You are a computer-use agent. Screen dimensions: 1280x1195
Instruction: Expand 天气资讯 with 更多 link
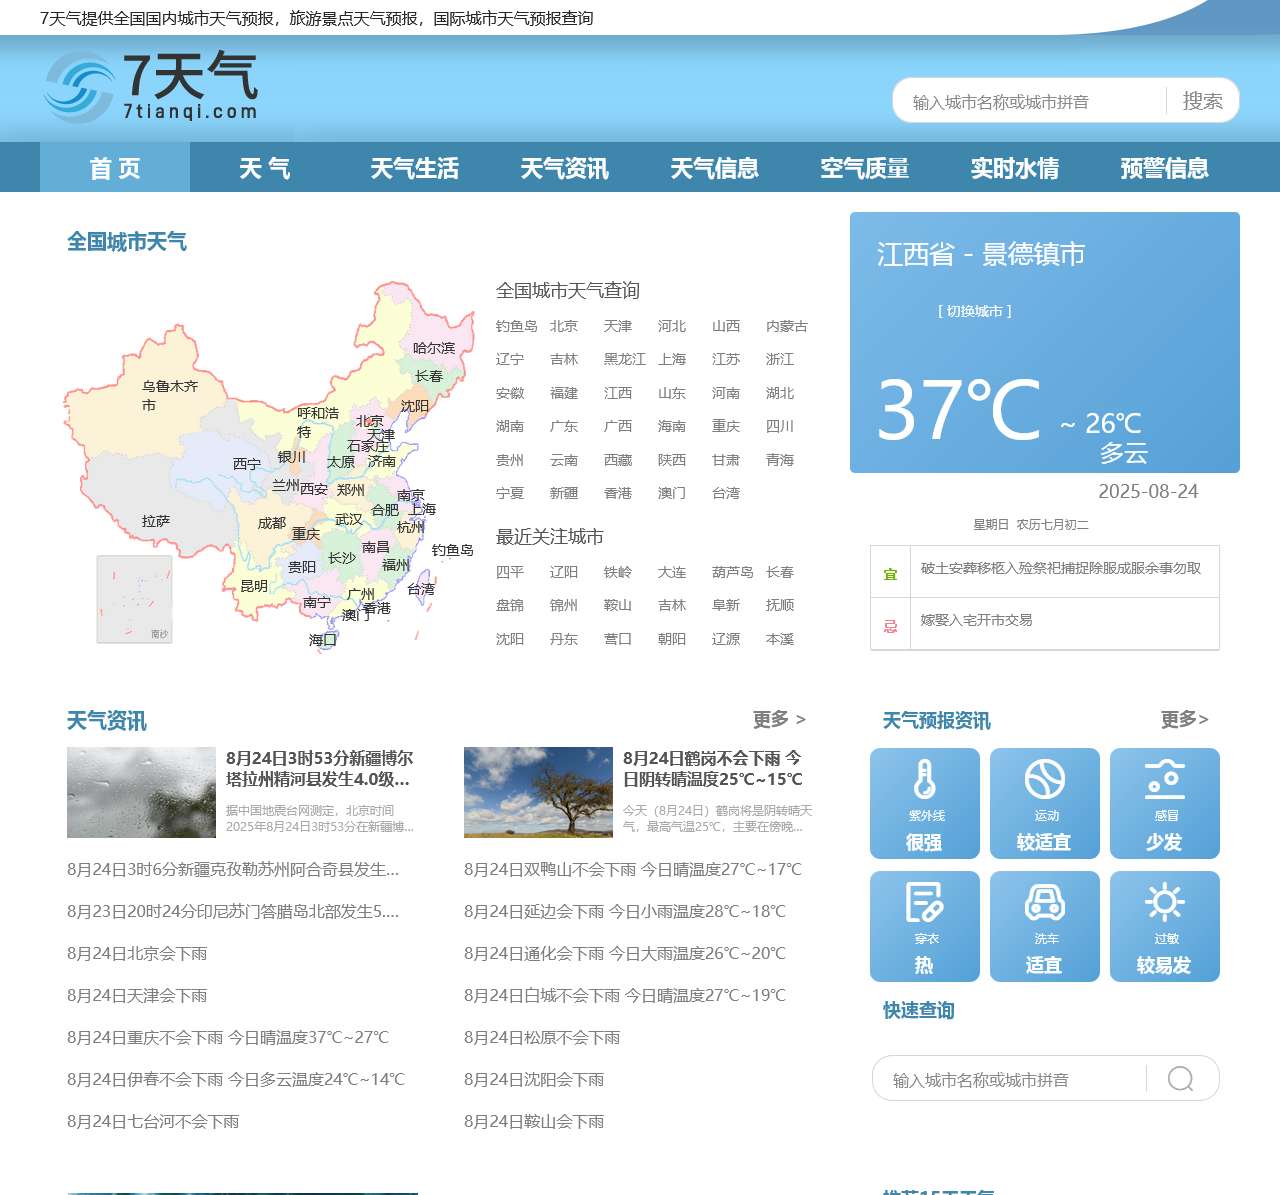point(779,719)
